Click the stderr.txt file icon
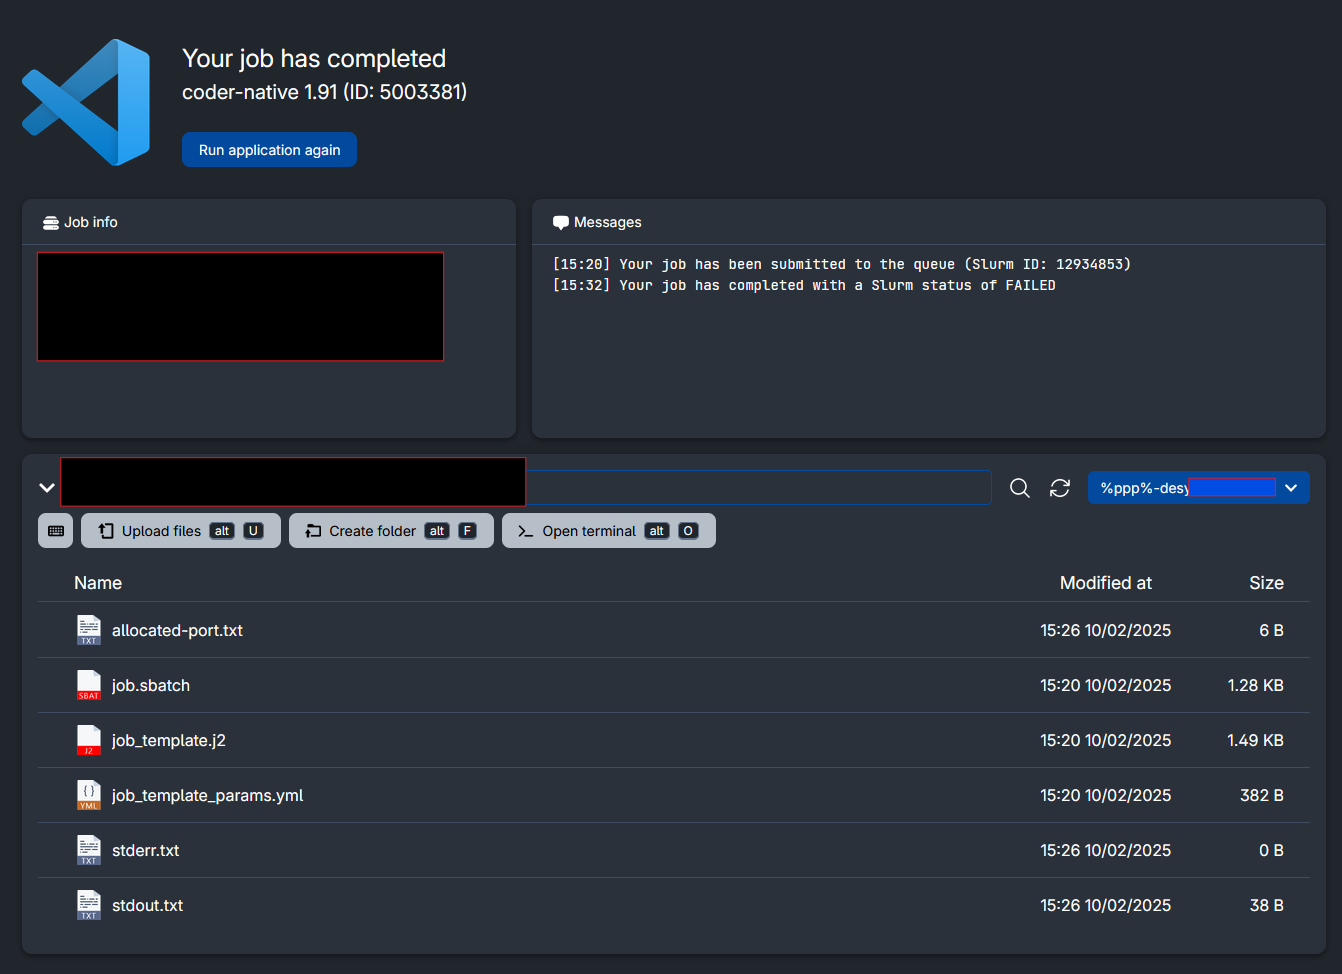1342x974 pixels. coord(89,850)
